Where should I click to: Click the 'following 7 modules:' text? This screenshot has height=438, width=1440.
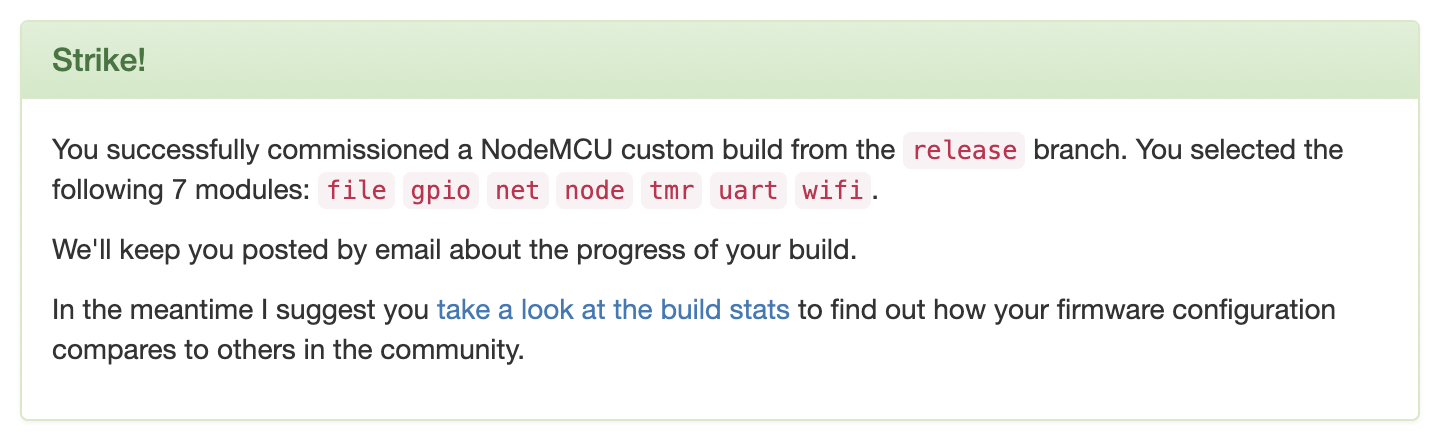coord(181,190)
